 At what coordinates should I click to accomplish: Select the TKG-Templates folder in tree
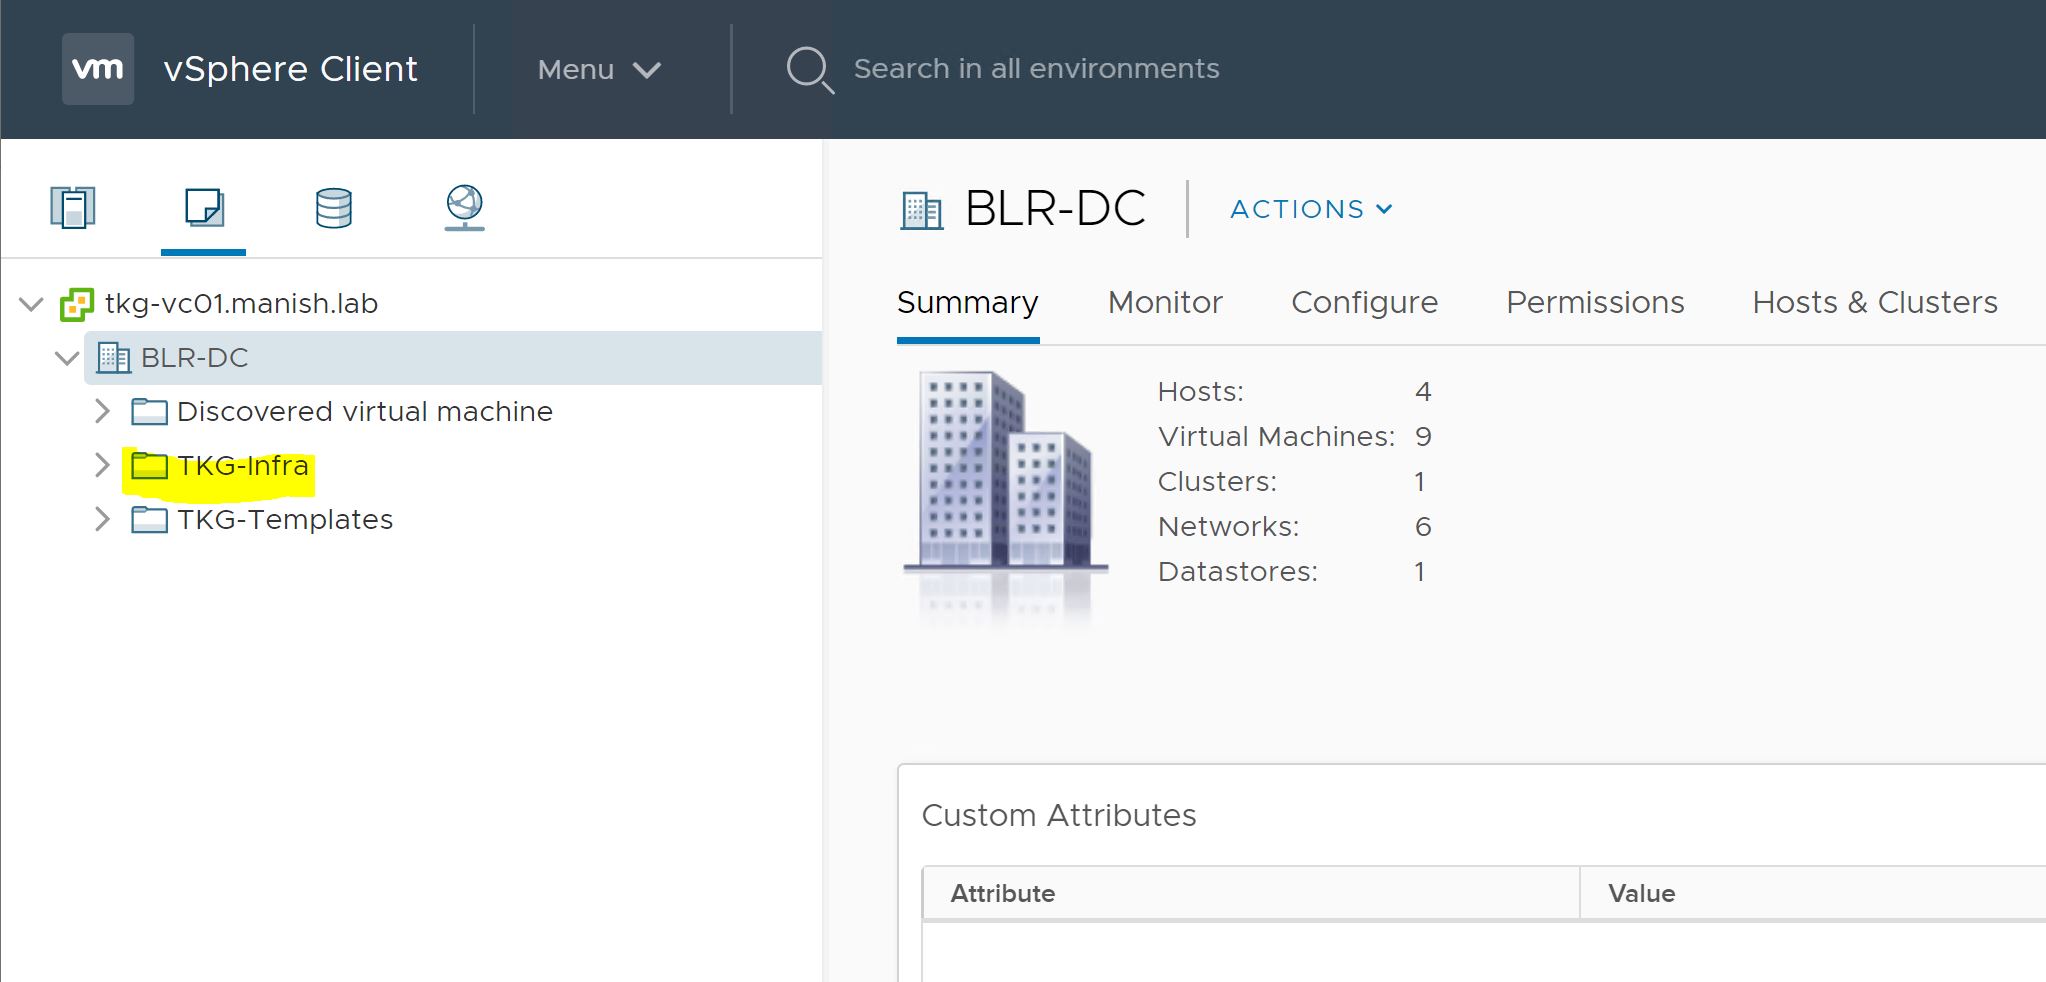(285, 520)
